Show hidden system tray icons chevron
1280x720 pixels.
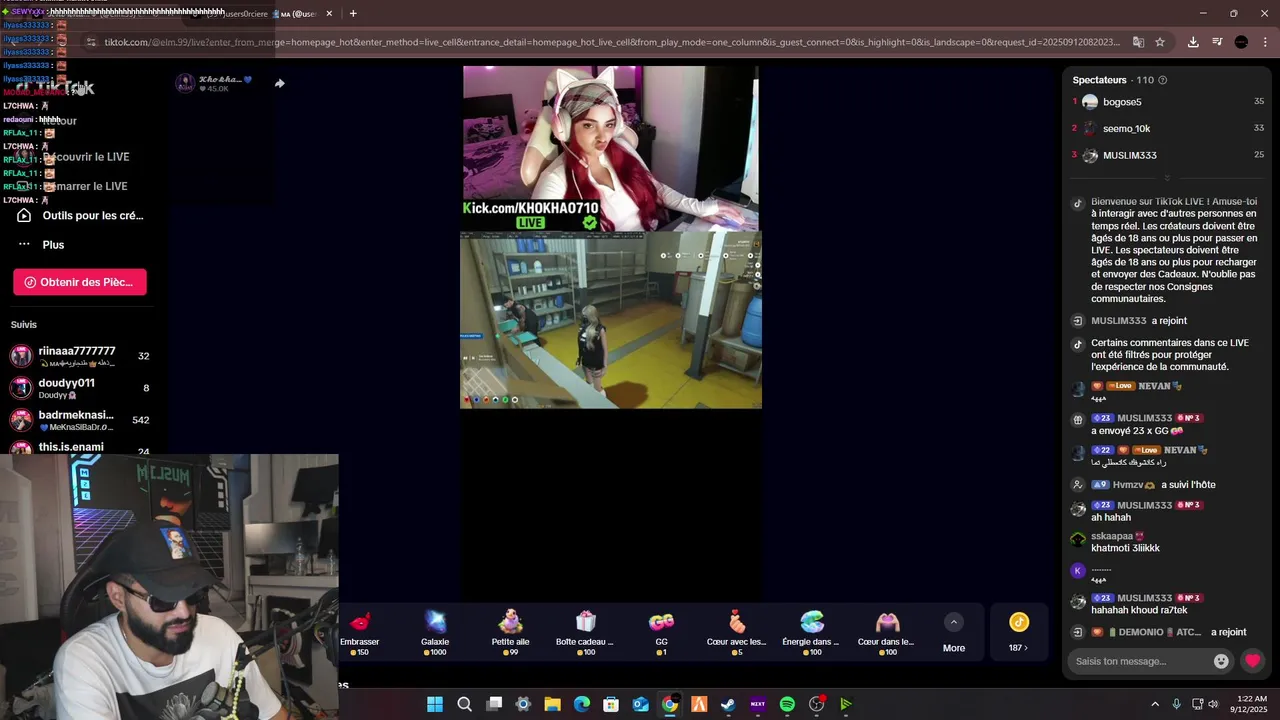pyautogui.click(x=1155, y=704)
